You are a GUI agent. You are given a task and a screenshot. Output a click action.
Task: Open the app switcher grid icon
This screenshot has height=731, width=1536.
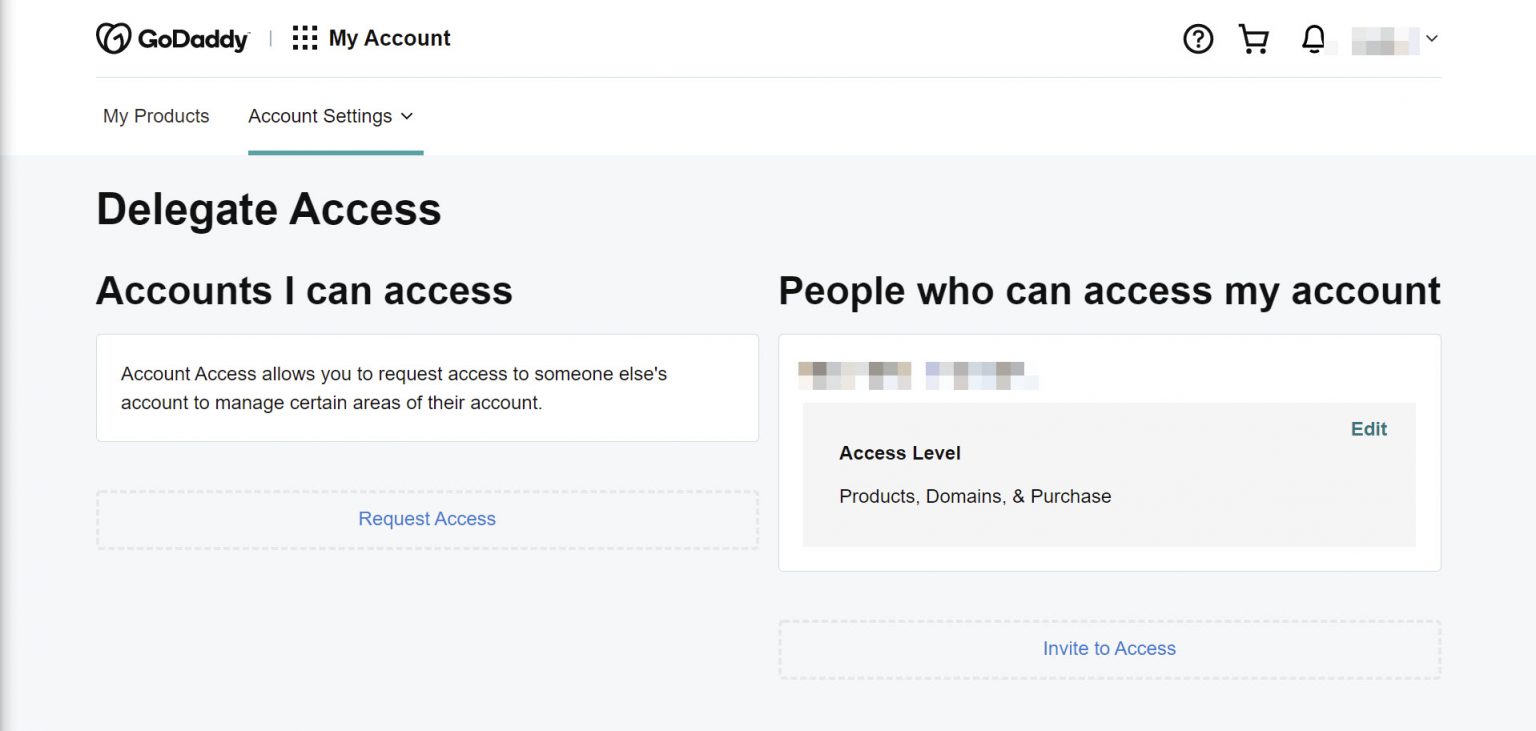[x=305, y=37]
